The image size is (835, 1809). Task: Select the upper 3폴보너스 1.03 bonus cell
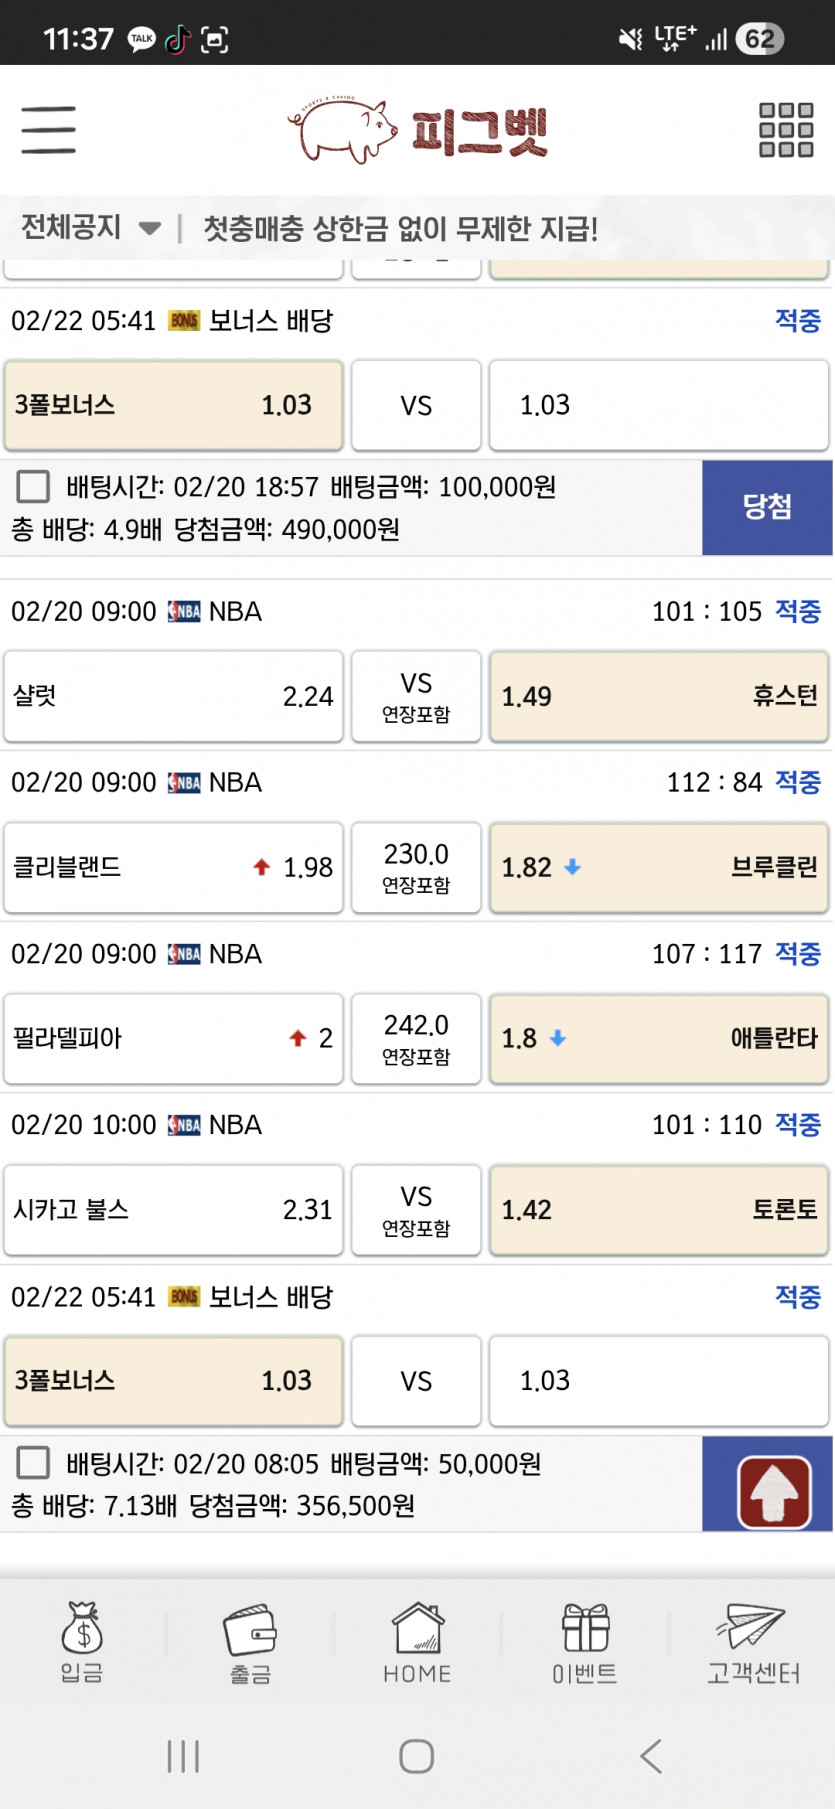173,405
